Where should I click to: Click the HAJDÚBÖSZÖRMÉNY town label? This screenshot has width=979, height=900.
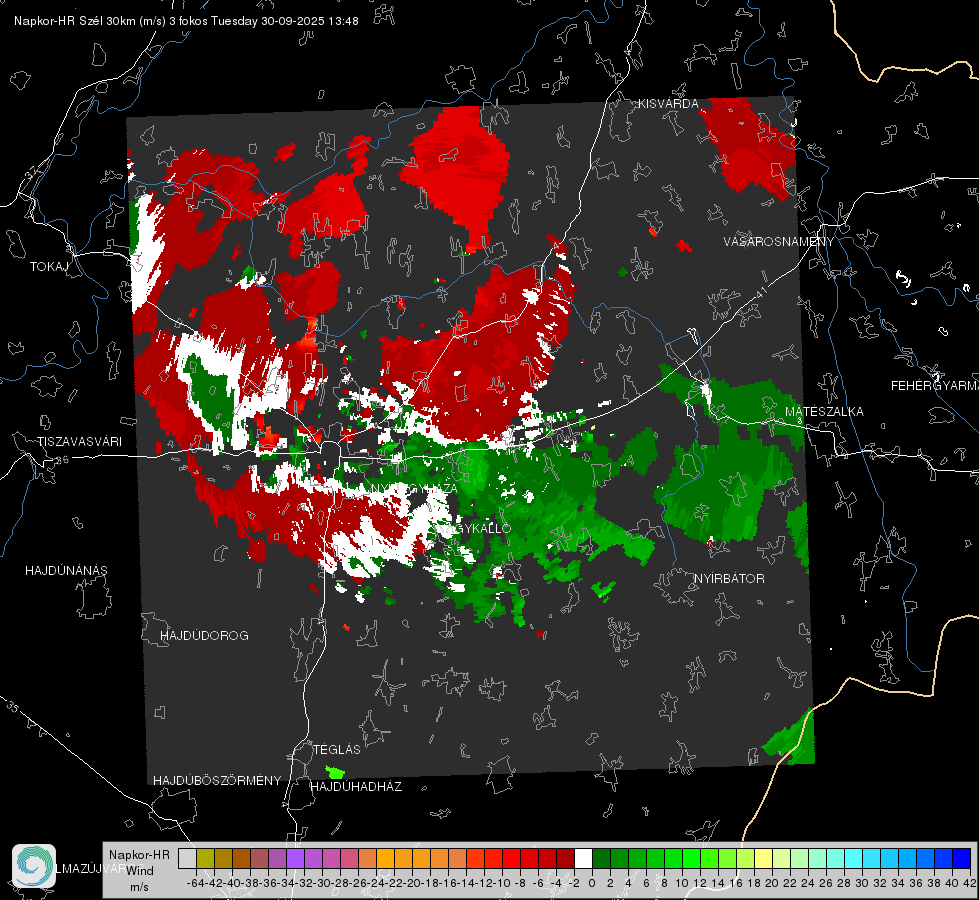click(217, 780)
